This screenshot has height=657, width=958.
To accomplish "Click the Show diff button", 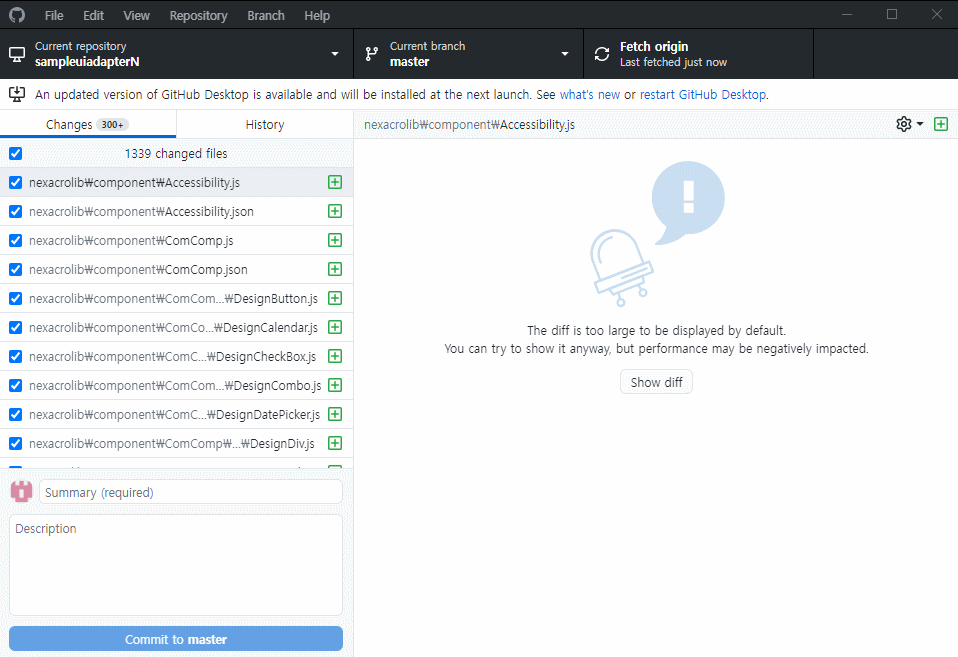I will (656, 383).
